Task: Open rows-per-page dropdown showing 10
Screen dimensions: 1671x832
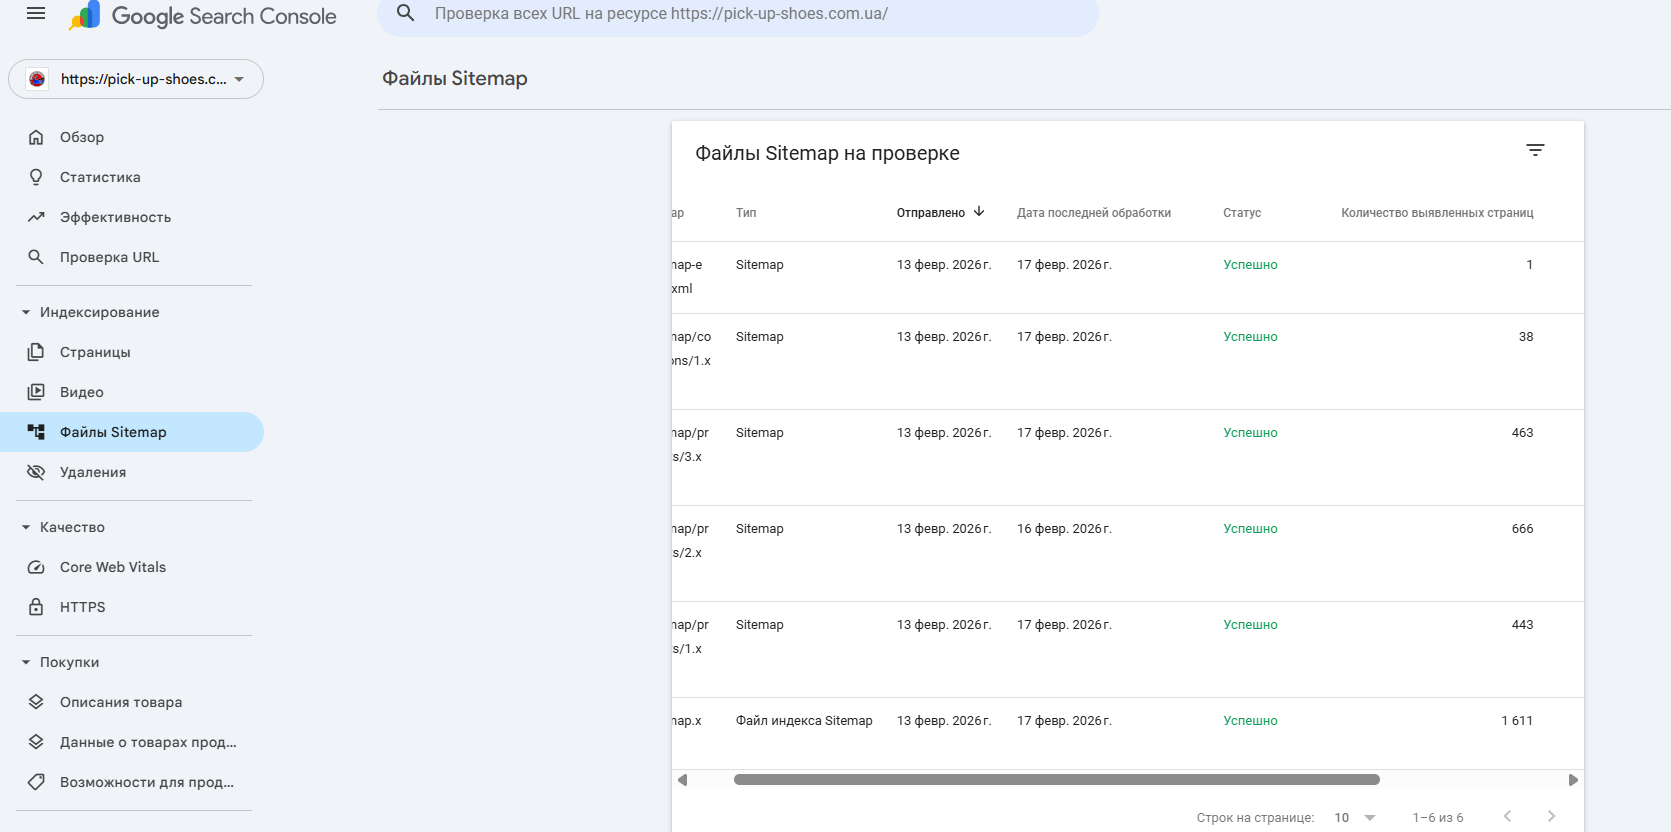Action: tap(1355, 818)
